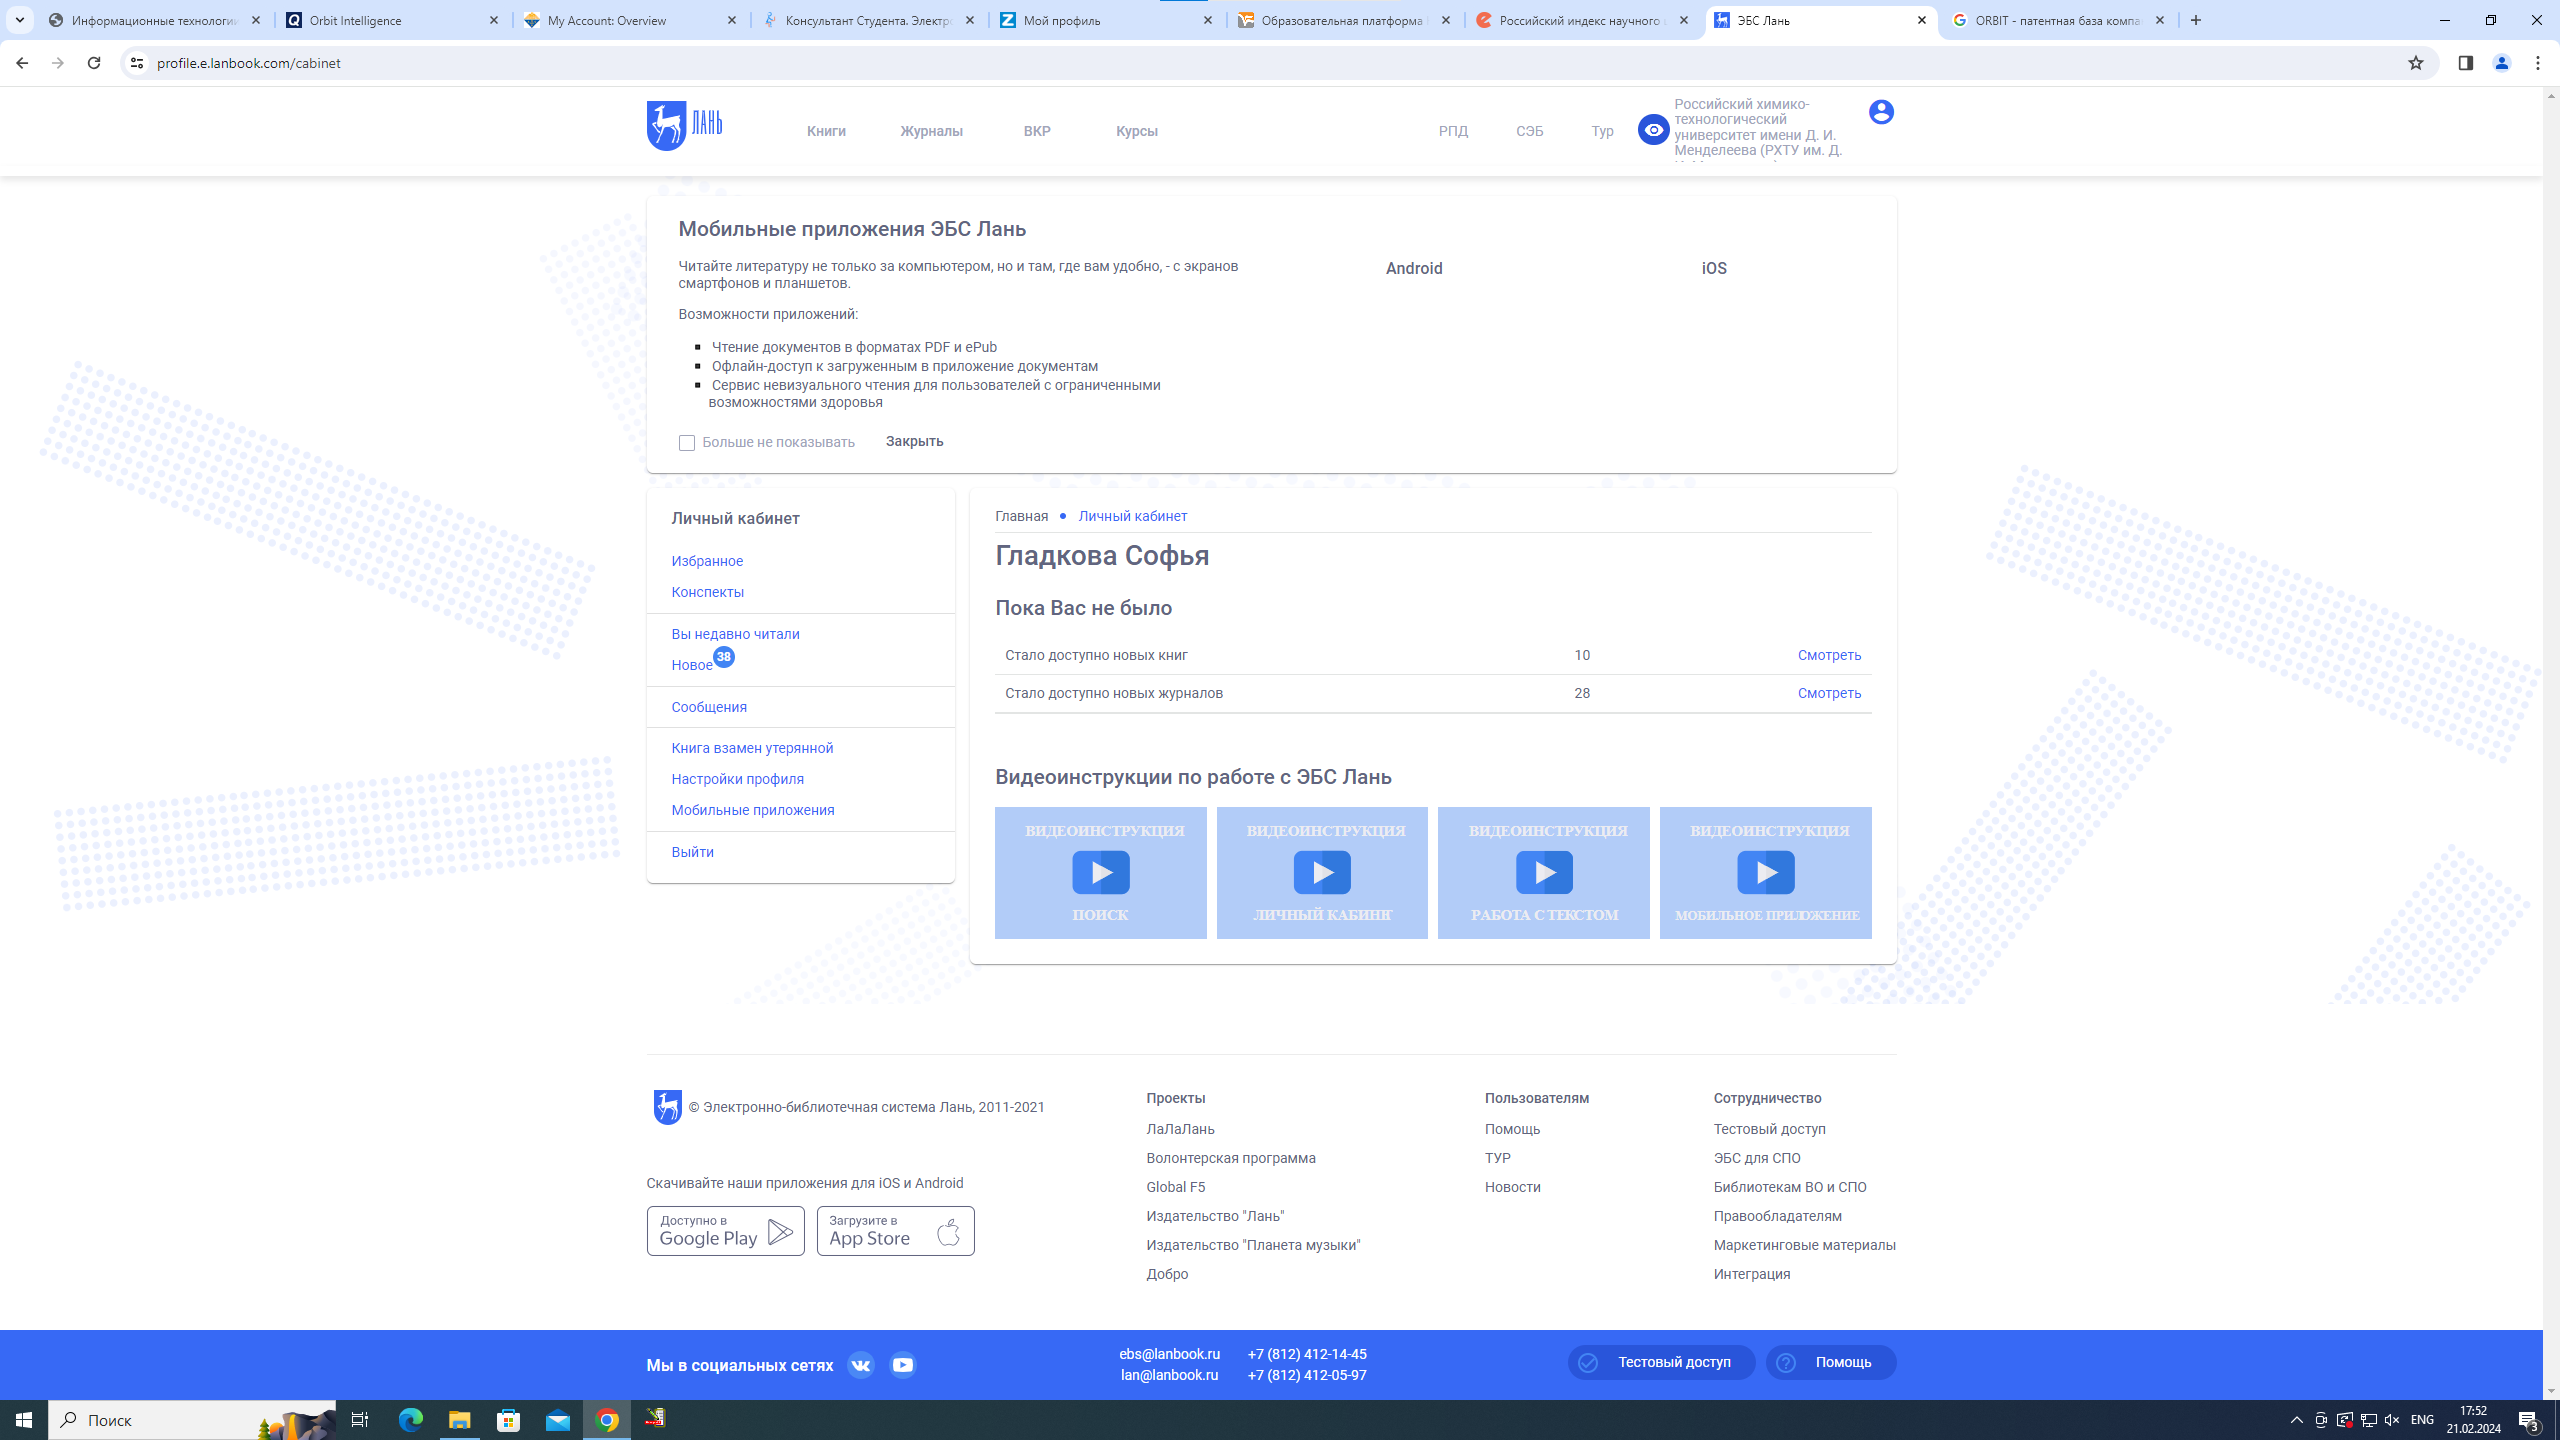Viewport: 2560px width, 1440px height.
Task: Open the VK social network icon
Action: pyautogui.click(x=860, y=1365)
